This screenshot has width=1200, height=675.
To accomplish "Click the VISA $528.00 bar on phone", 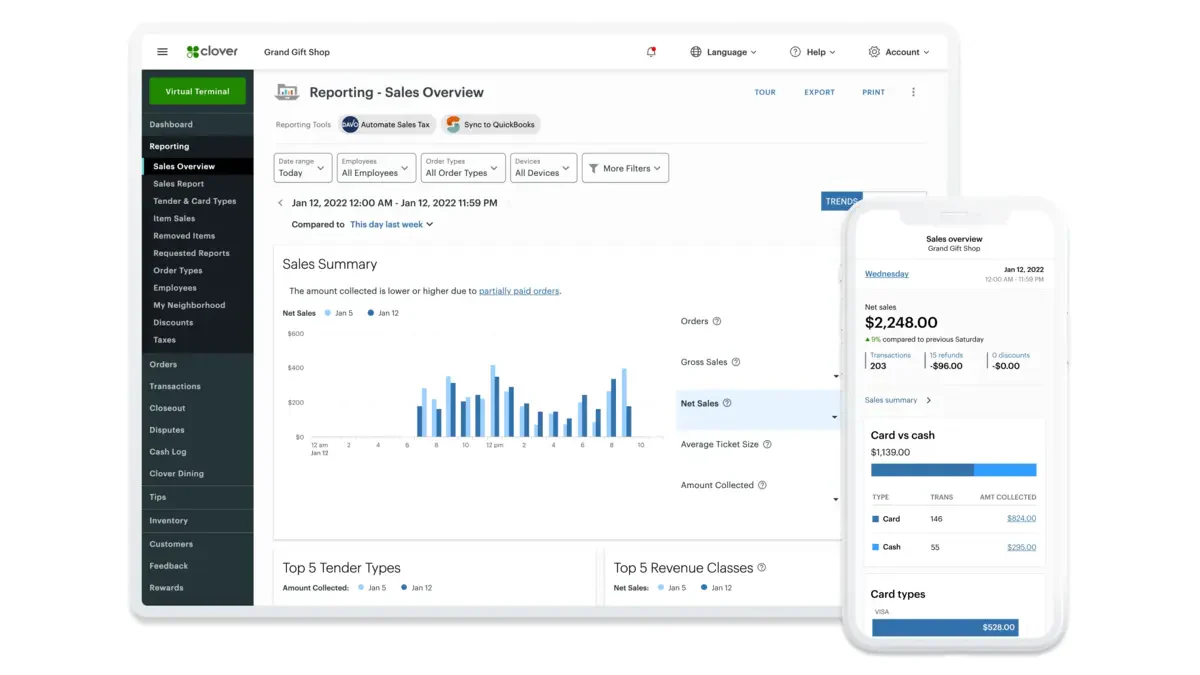I will [x=945, y=627].
